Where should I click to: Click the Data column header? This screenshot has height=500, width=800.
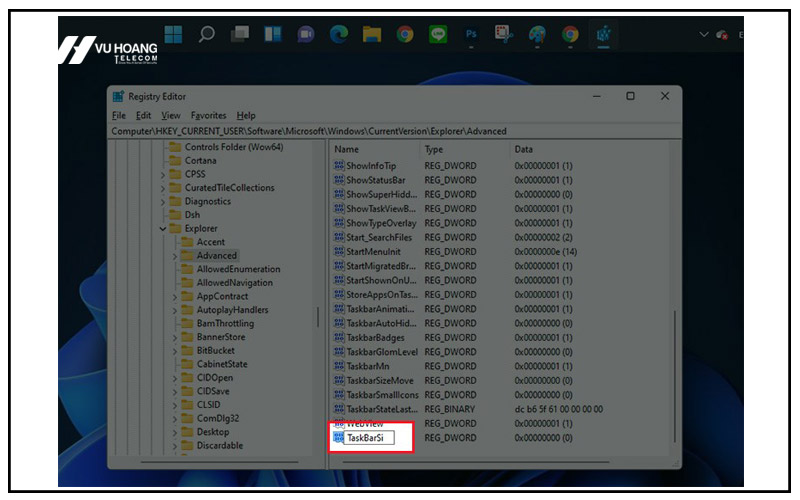(x=524, y=149)
